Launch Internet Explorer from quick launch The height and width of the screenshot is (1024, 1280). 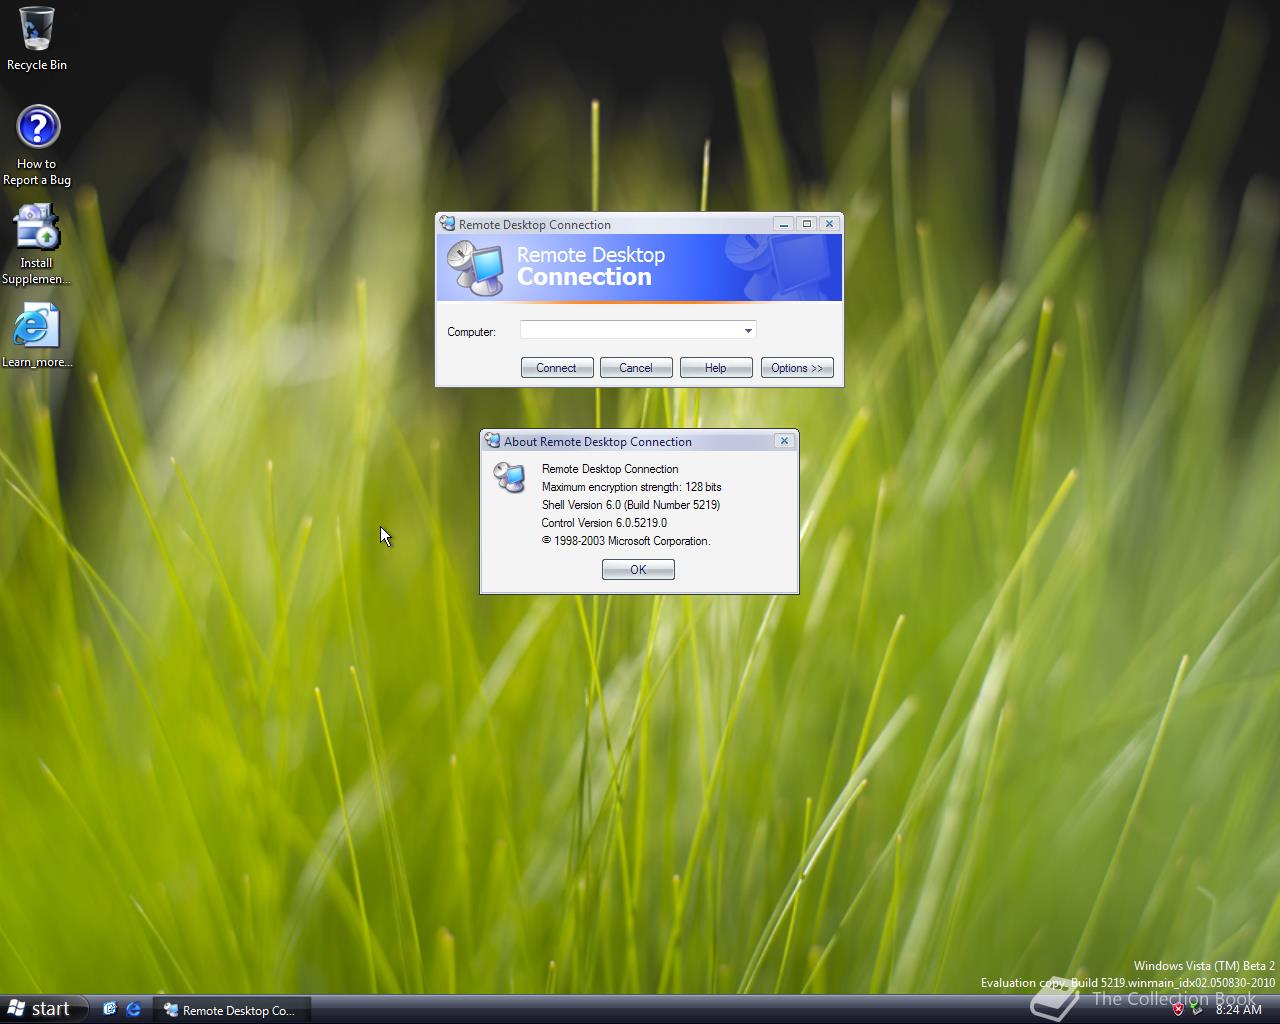click(x=133, y=1009)
